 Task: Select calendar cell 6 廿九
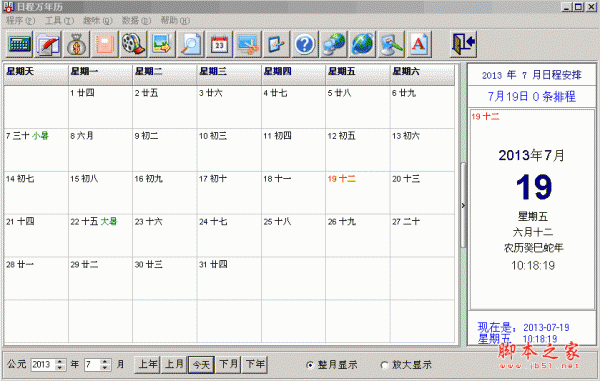[x=422, y=107]
